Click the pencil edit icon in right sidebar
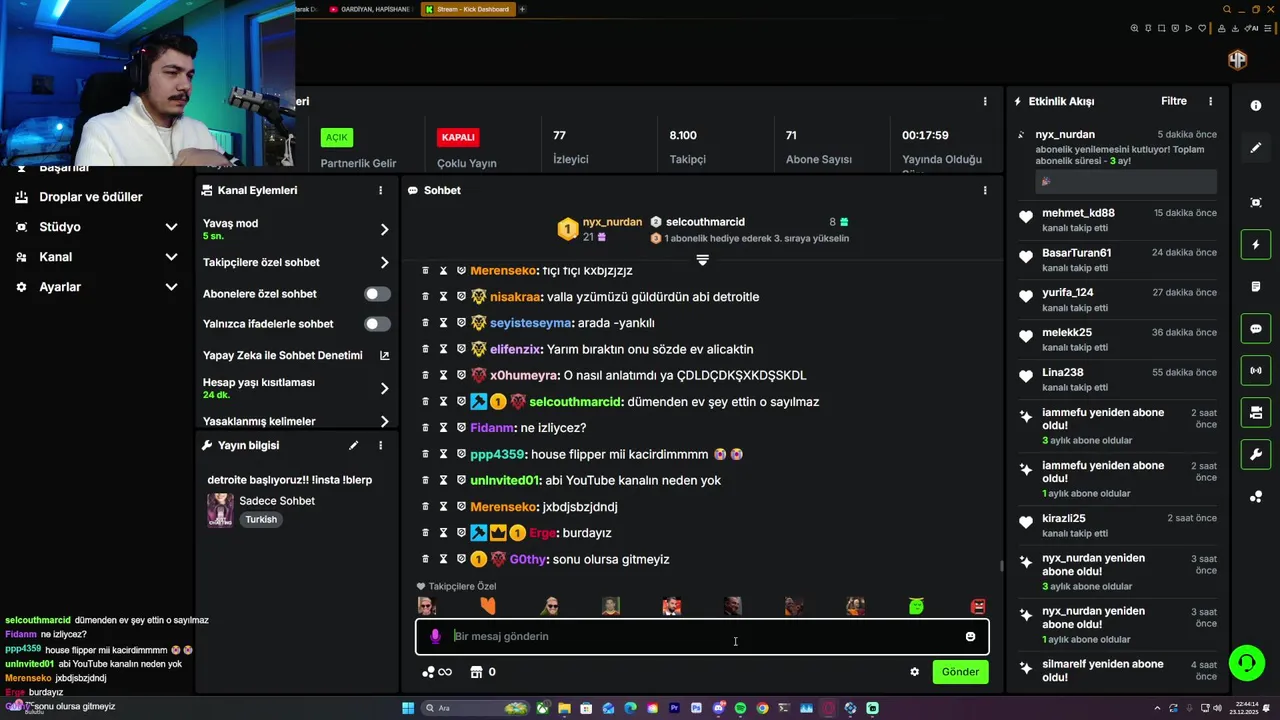 [x=1256, y=148]
